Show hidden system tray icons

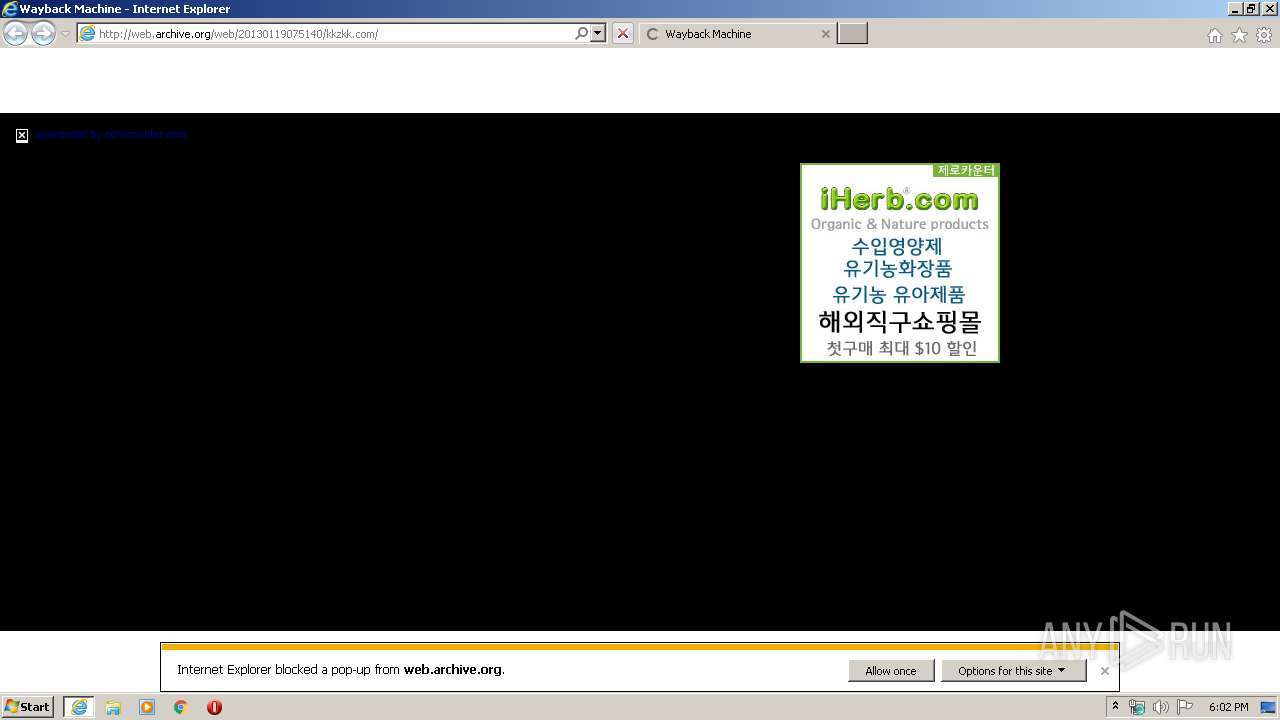pos(1115,707)
